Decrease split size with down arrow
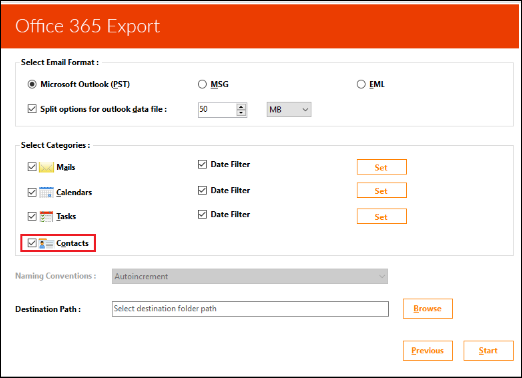522x378 pixels. coord(241,113)
